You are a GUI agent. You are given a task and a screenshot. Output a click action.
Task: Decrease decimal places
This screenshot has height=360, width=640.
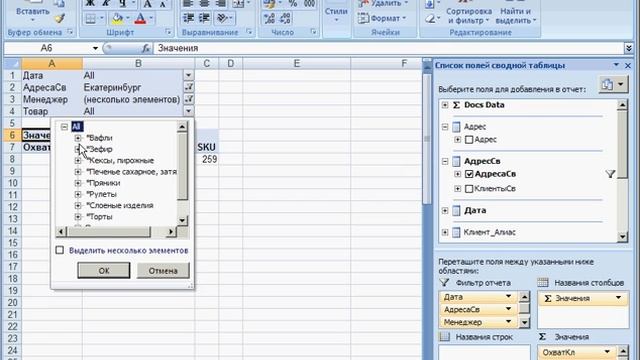coord(286,18)
